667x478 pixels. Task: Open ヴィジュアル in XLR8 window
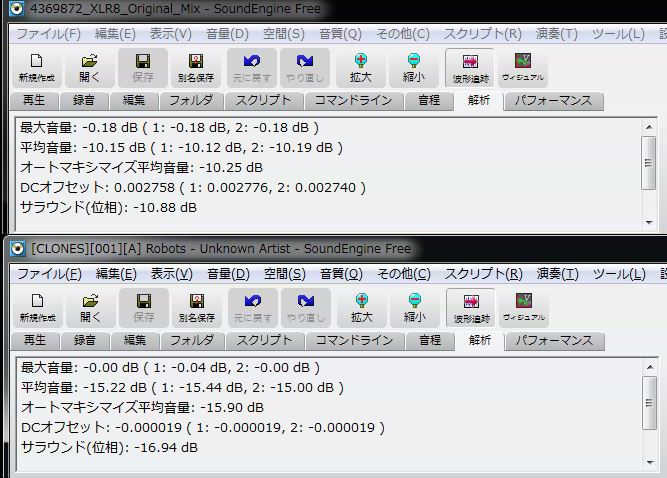click(x=523, y=68)
